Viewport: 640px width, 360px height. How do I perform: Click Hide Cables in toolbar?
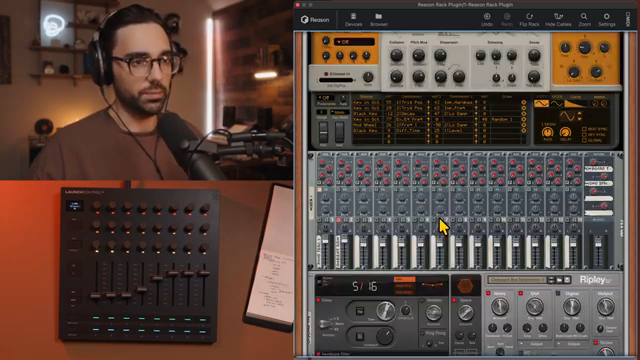pyautogui.click(x=558, y=20)
